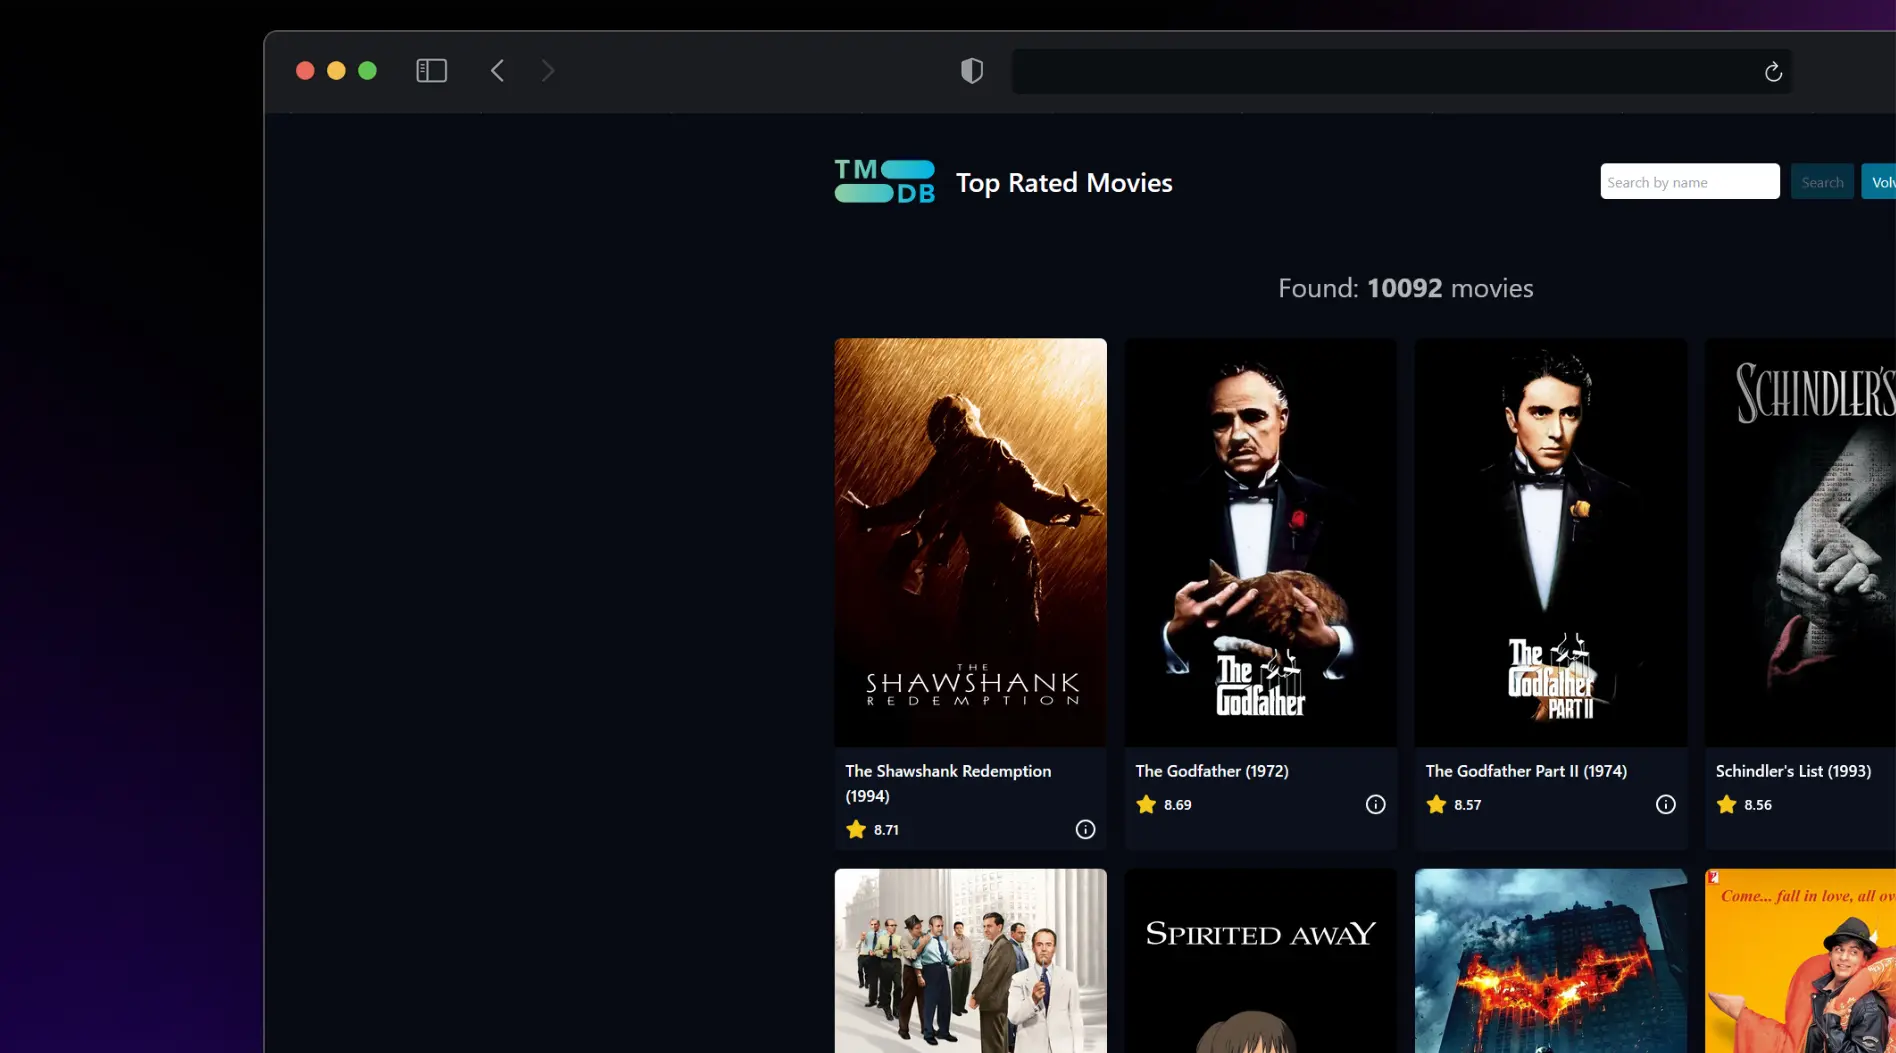The width and height of the screenshot is (1896, 1053).
Task: Click the info icon on The Godfather card
Action: (x=1375, y=804)
